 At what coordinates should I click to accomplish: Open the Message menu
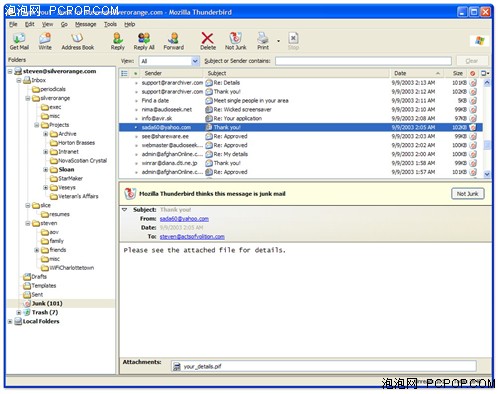85,24
